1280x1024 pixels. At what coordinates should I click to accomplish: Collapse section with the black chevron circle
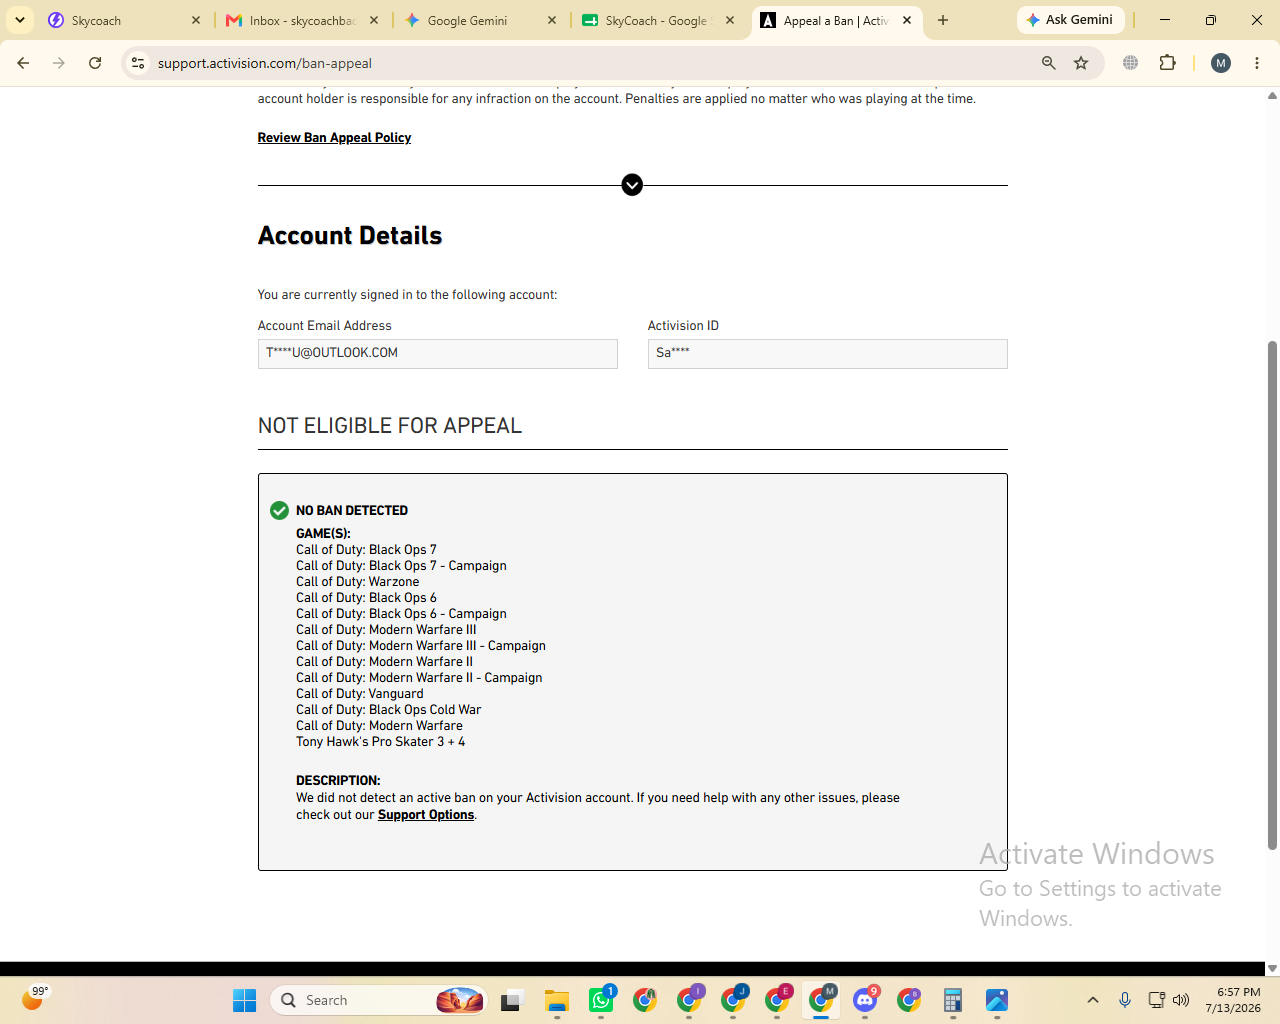tap(632, 185)
